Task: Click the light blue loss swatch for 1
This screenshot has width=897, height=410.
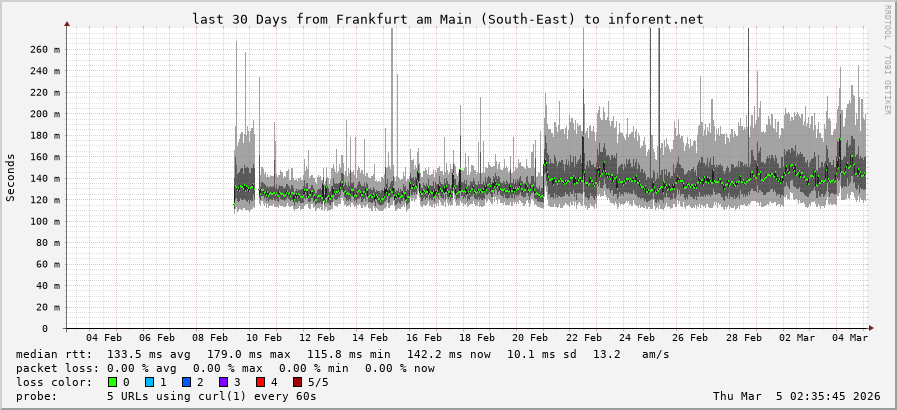Action: tap(149, 382)
